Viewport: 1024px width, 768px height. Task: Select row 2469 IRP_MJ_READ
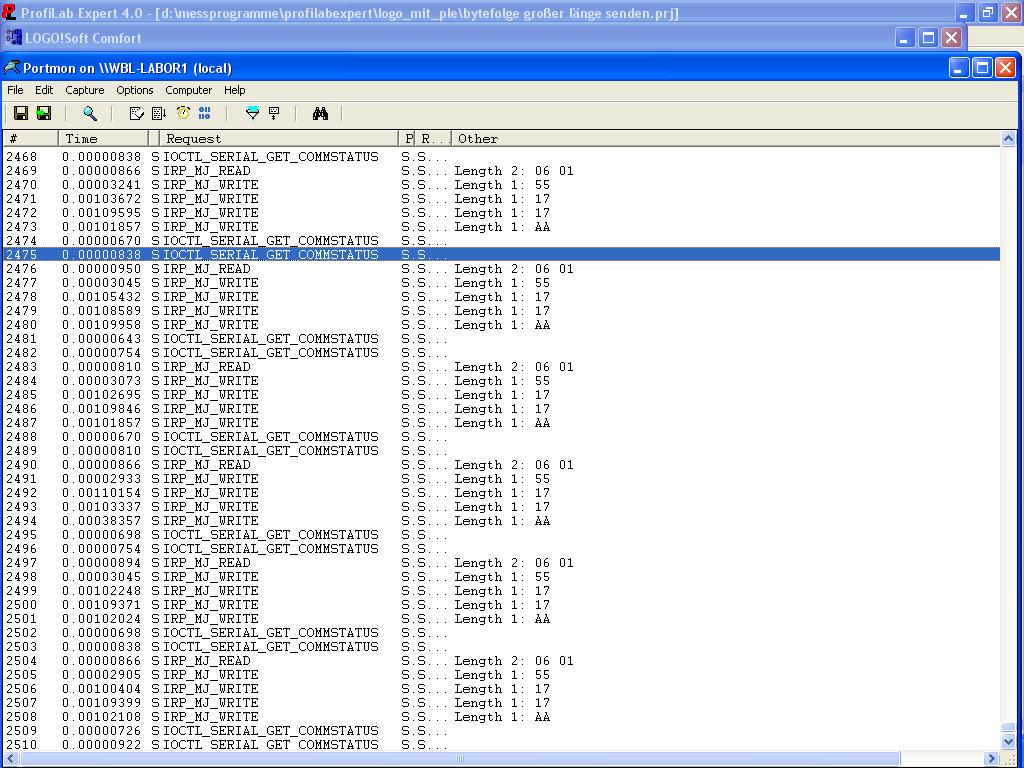coord(502,170)
